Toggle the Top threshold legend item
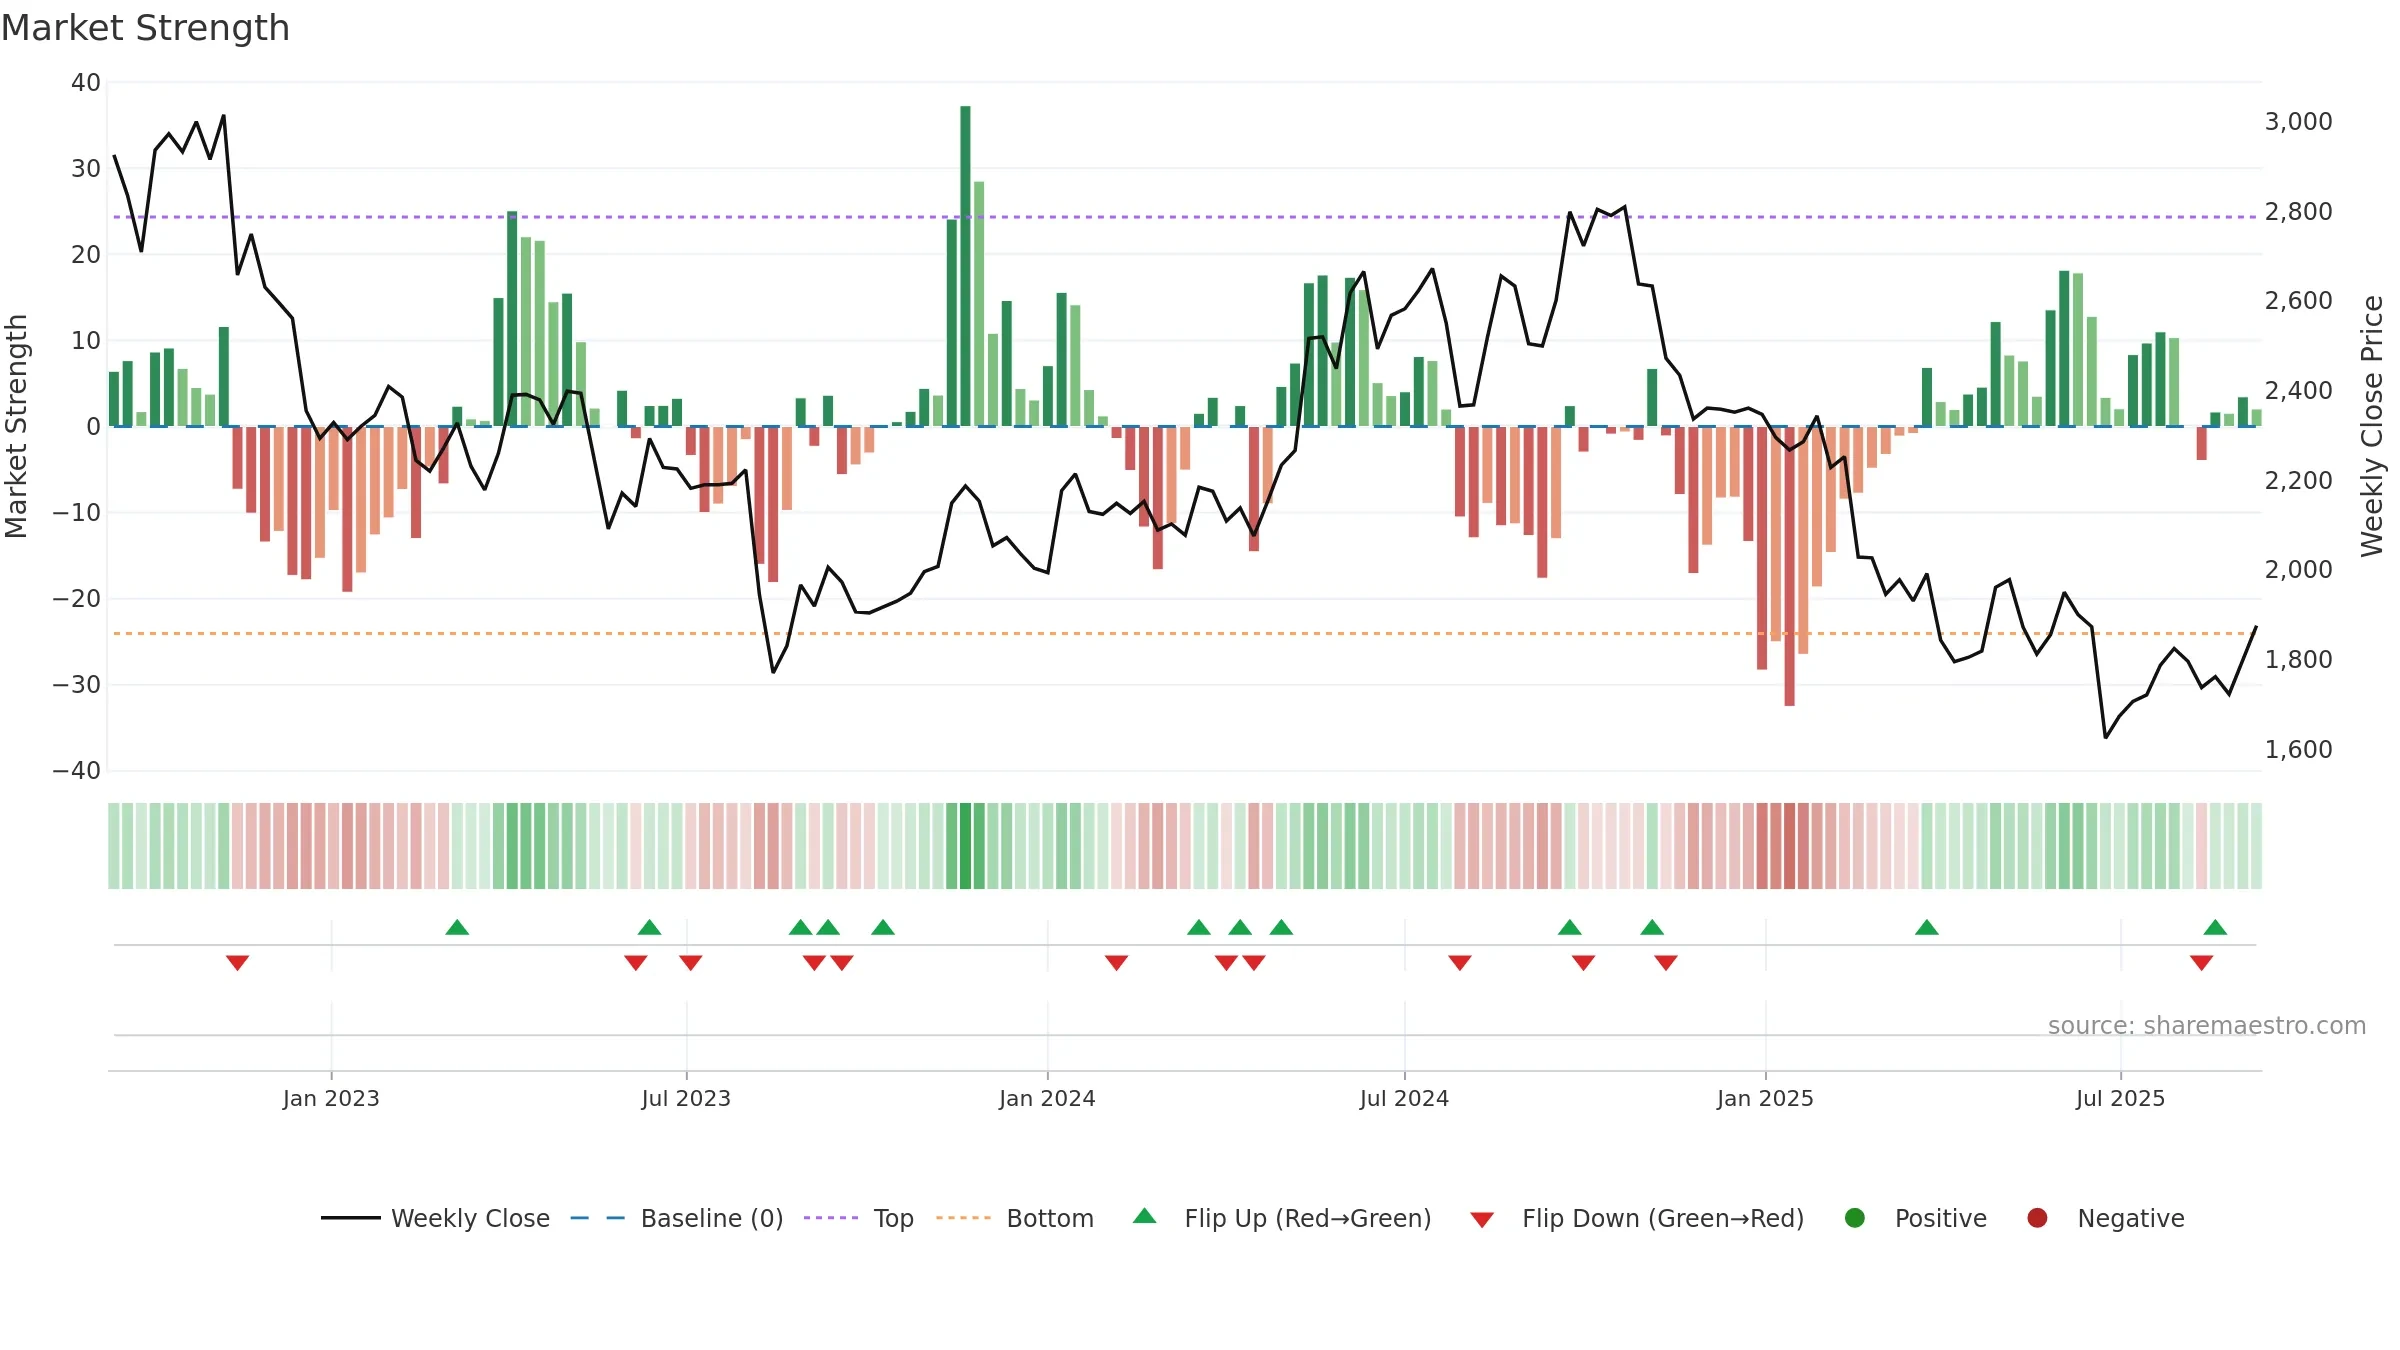Viewport: 2400px width, 1350px height. click(x=858, y=1218)
